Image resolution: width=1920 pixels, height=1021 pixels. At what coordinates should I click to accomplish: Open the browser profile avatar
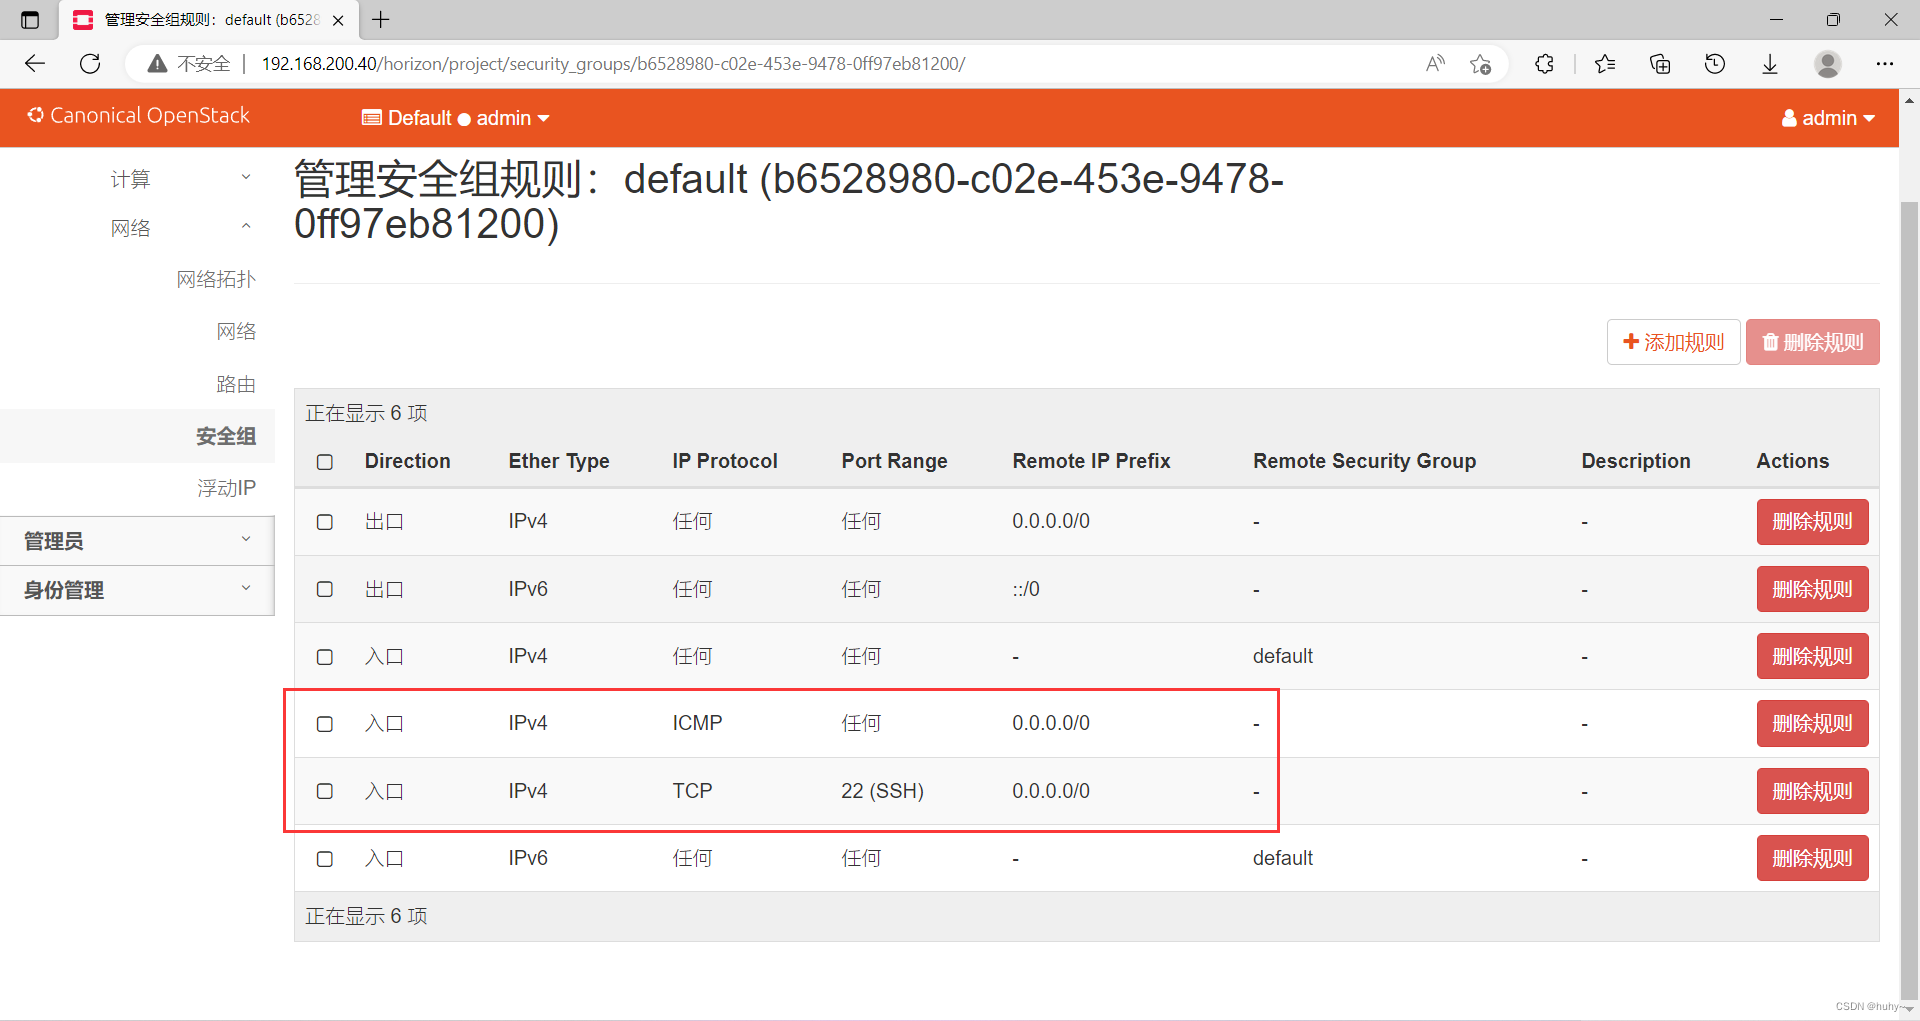point(1828,64)
